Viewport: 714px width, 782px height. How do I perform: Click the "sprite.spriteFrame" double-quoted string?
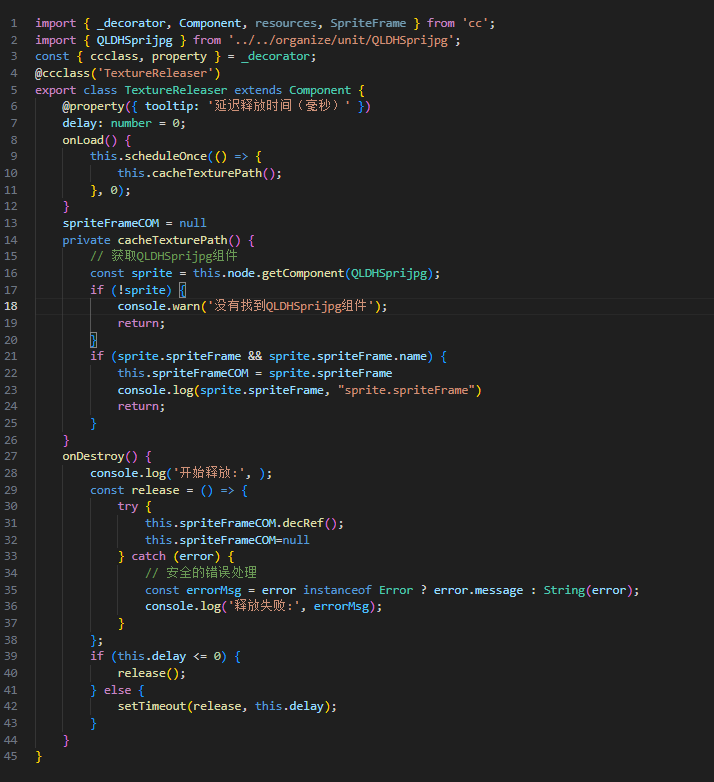tap(406, 390)
